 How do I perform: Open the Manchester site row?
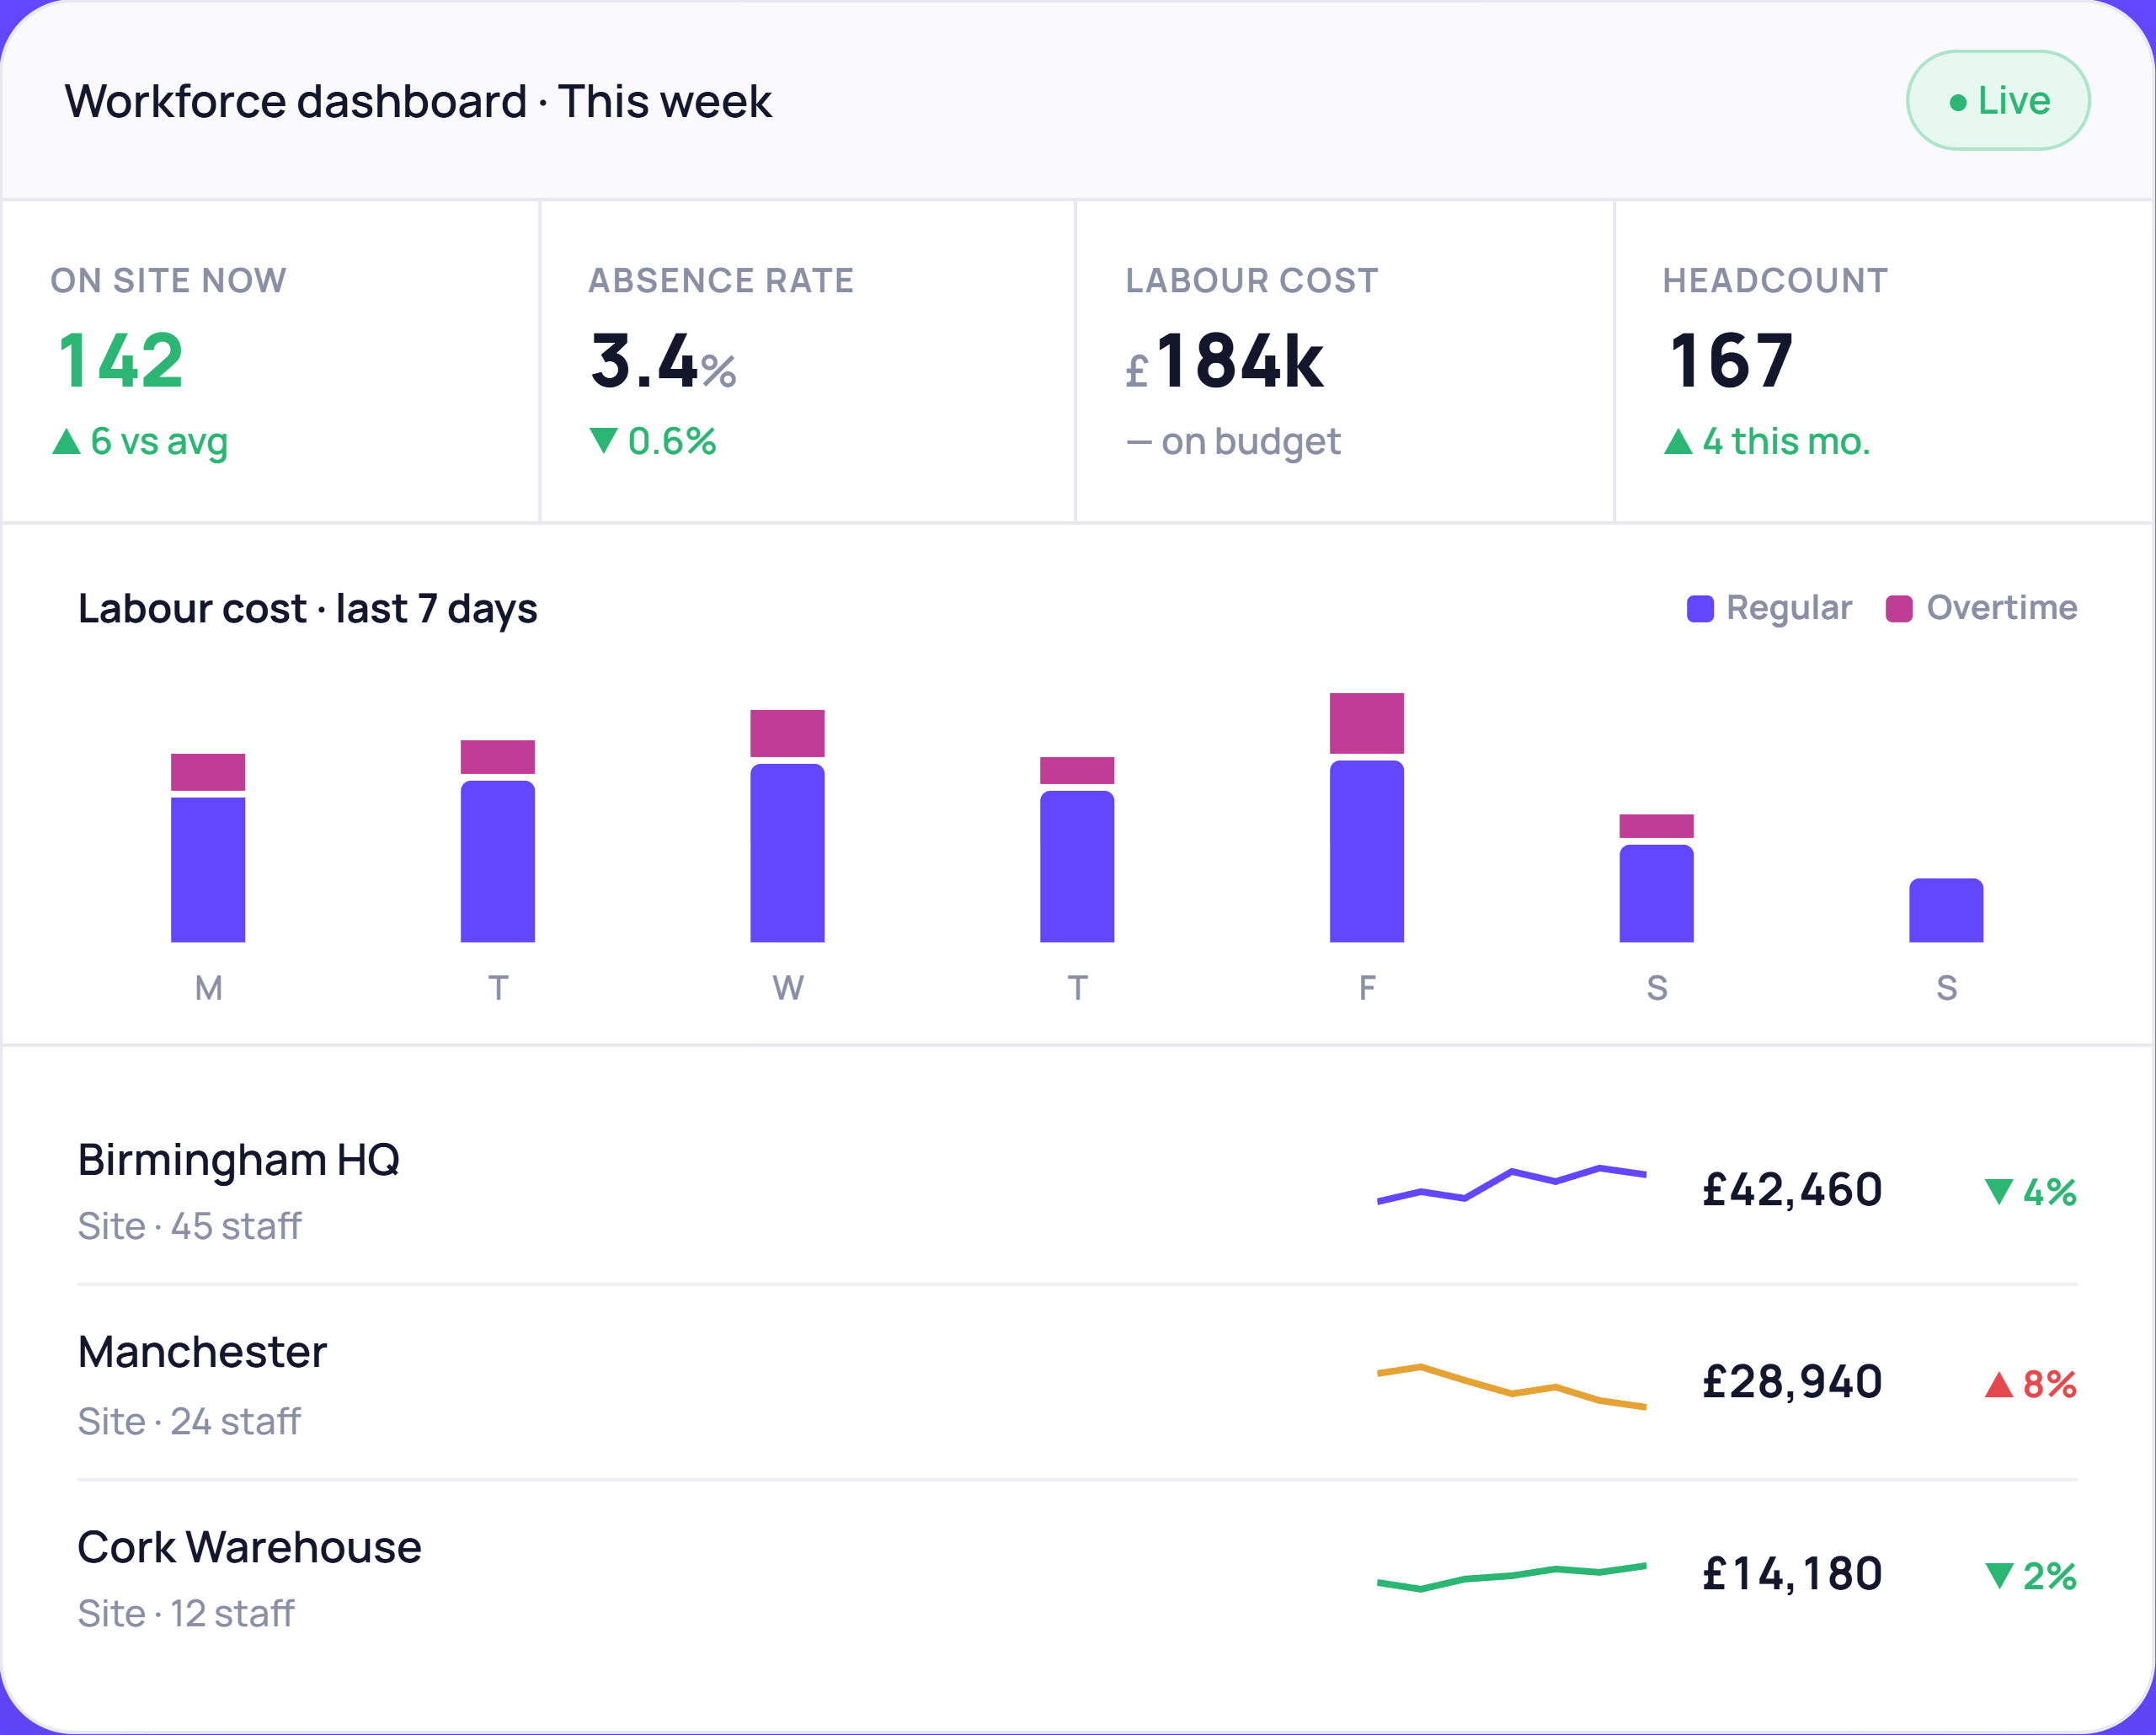click(1077, 1383)
